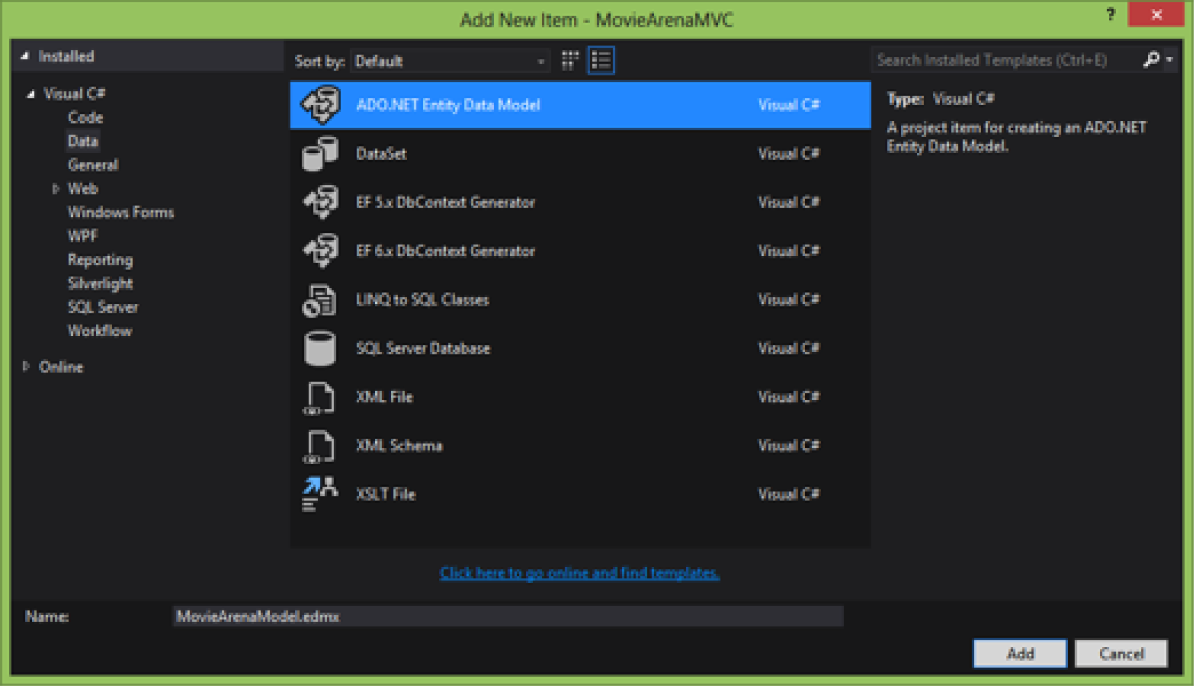1196x688 pixels.
Task: Click the Installed header label
Action: point(66,56)
